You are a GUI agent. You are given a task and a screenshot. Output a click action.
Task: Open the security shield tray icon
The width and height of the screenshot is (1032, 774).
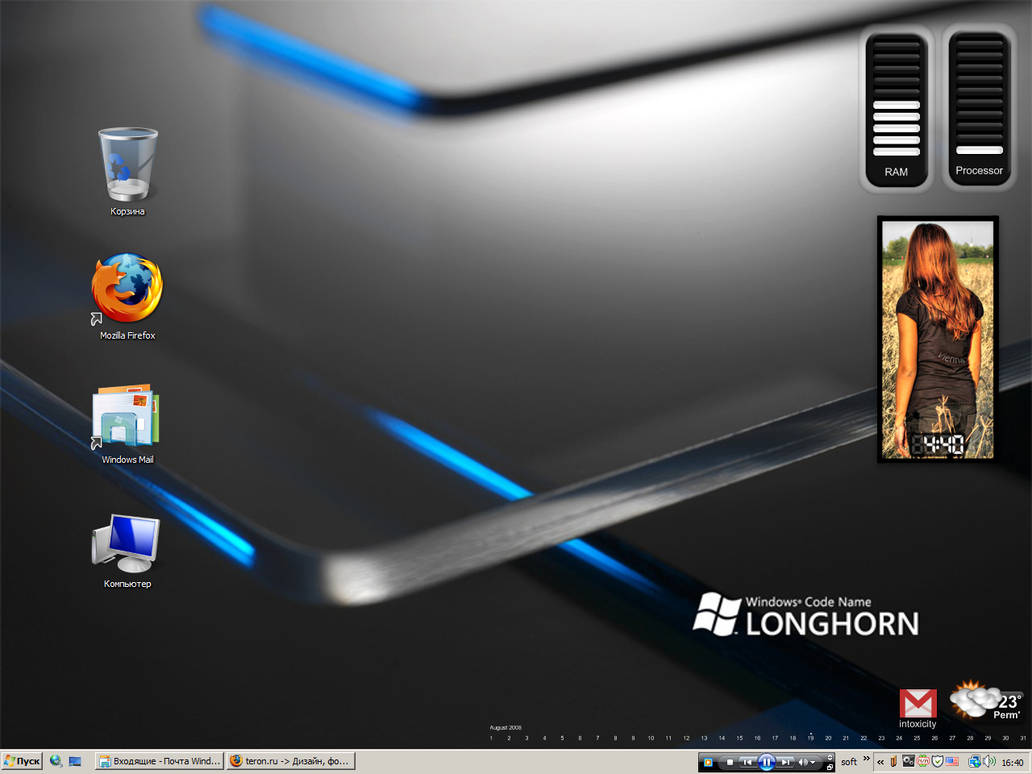(x=938, y=761)
